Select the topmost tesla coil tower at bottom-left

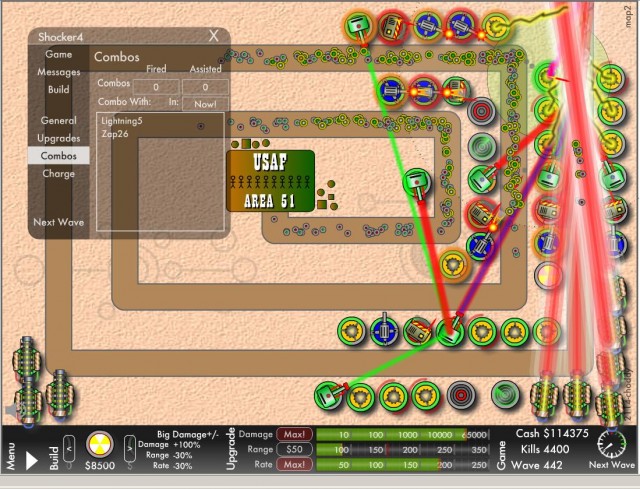point(27,360)
